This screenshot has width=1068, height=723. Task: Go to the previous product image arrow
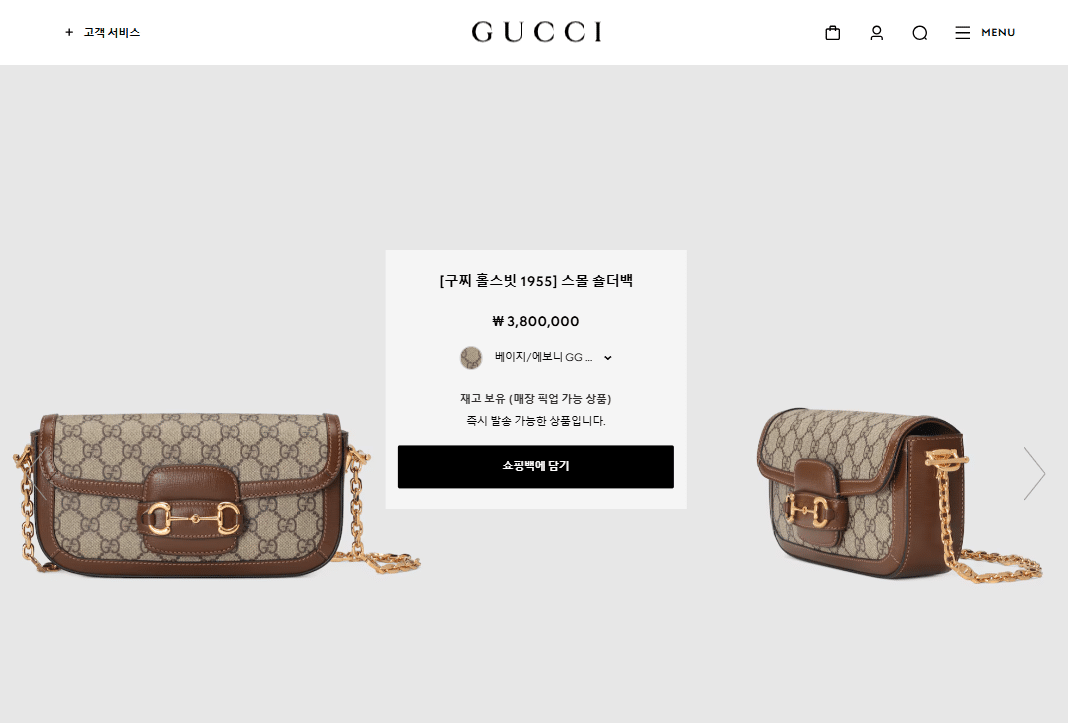pos(37,474)
